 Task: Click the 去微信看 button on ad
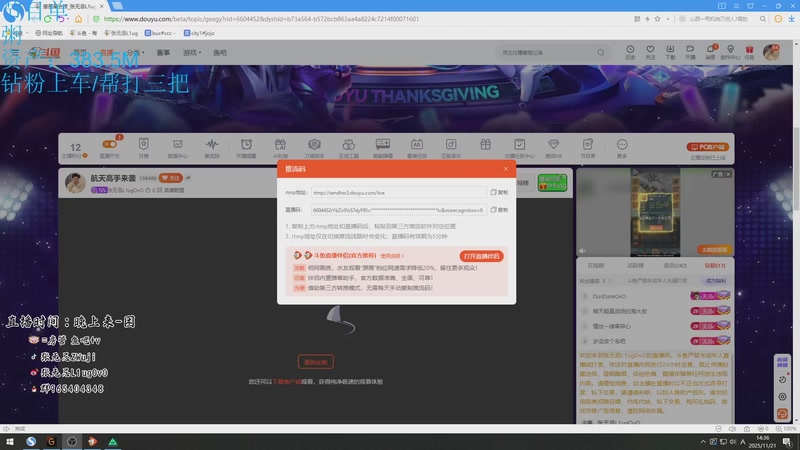click(x=714, y=249)
